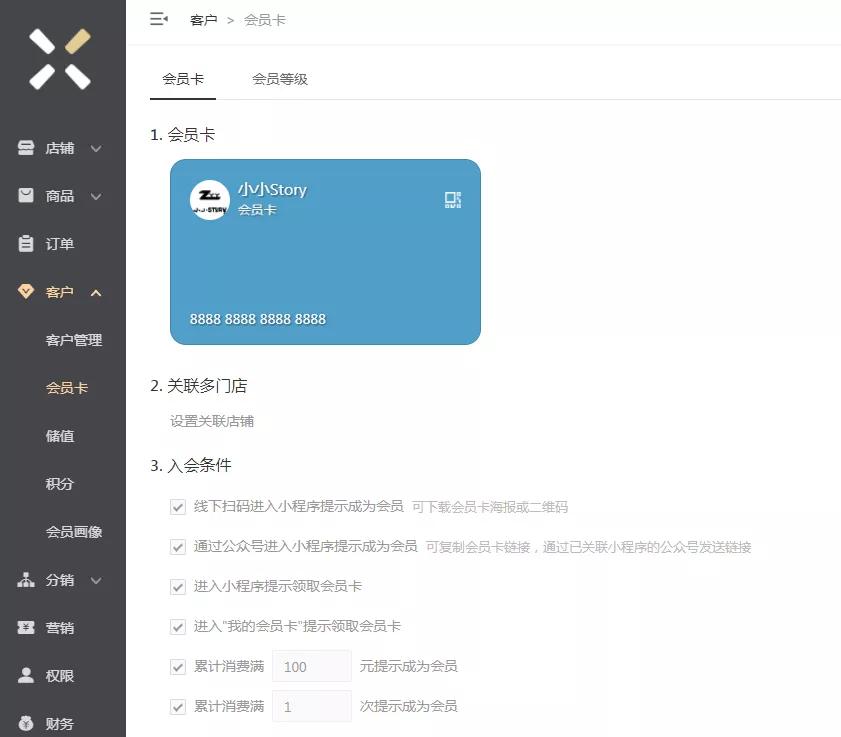Expand the 商品 sidebar menu chevron
841x737 pixels.
click(x=96, y=196)
